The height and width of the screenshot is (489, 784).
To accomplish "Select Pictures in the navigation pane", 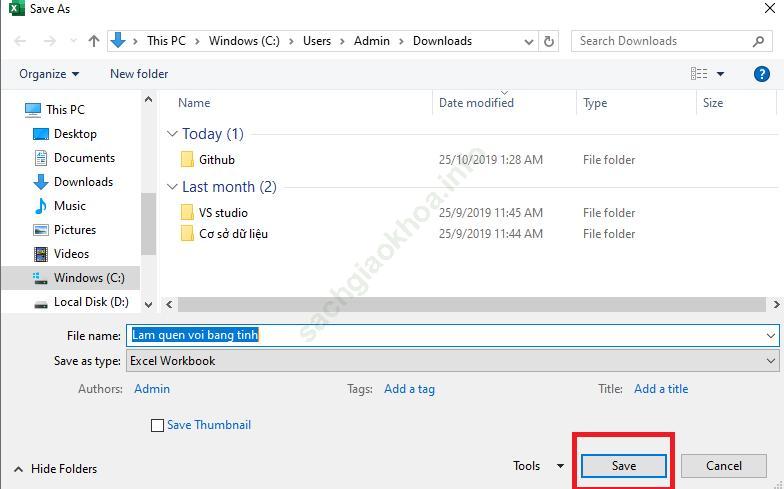I will tap(74, 230).
